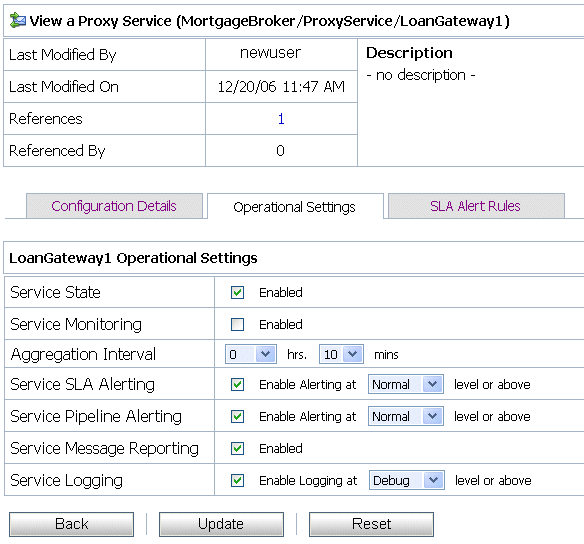Toggle the Service SLA Alerting checkbox
The width and height of the screenshot is (584, 544).
tap(237, 384)
